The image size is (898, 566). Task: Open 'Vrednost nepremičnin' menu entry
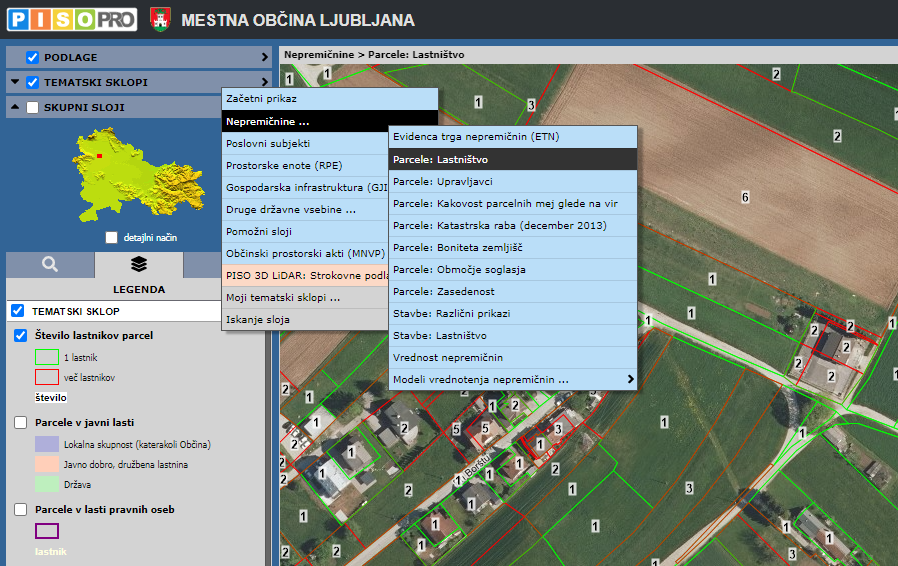point(448,358)
